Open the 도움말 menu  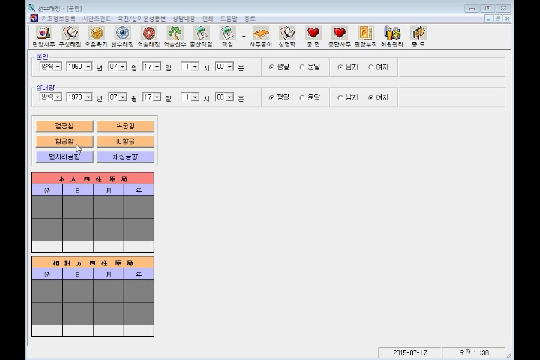tap(229, 19)
